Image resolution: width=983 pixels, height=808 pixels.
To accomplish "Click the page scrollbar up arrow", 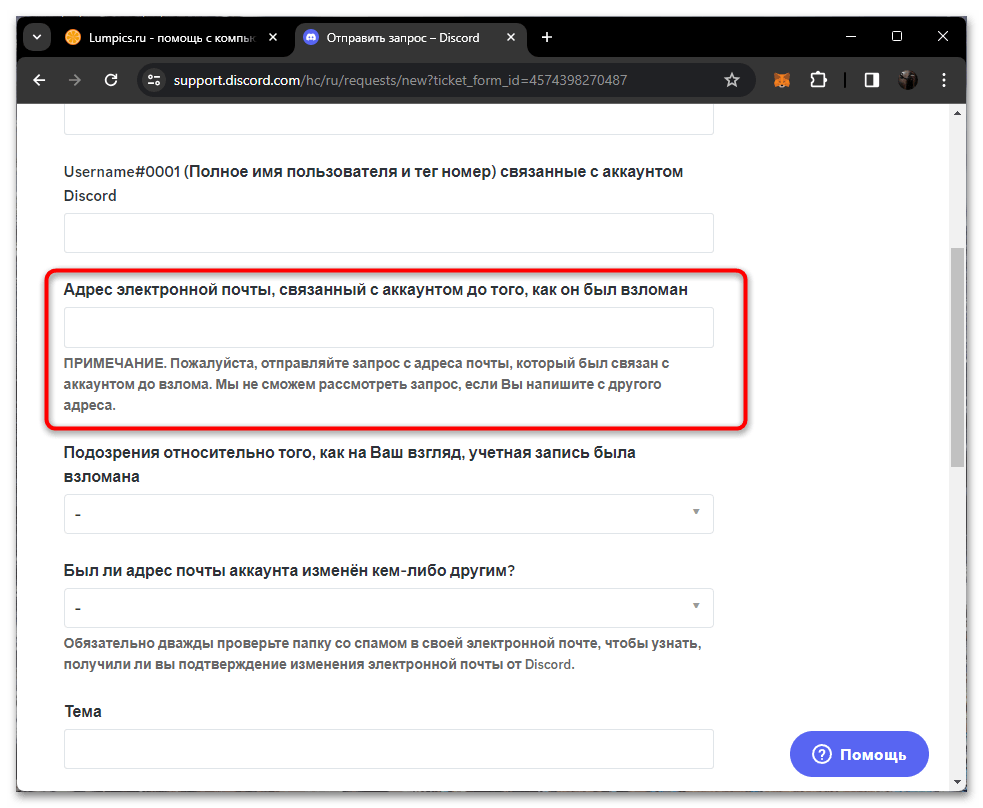I will tap(957, 113).
